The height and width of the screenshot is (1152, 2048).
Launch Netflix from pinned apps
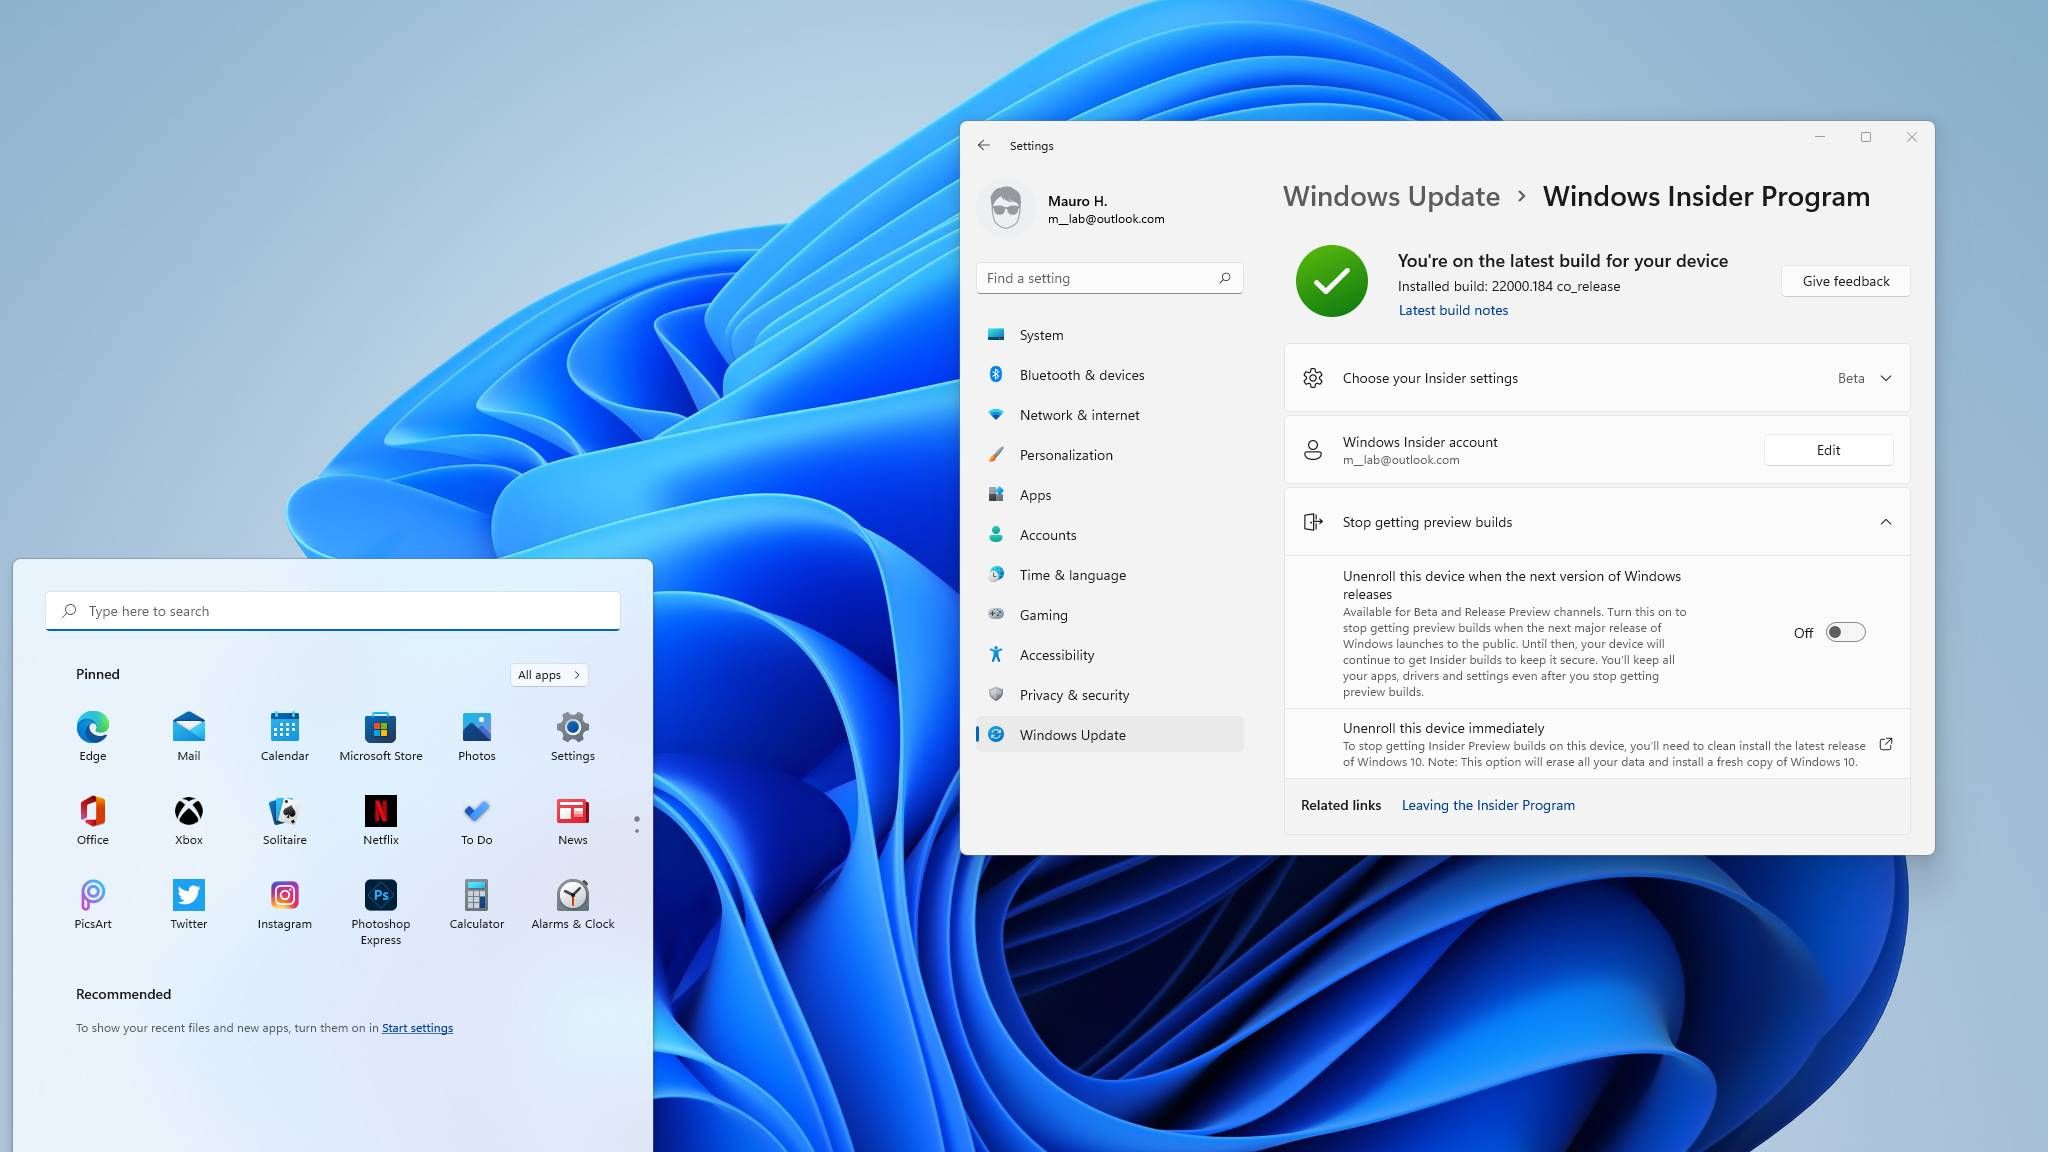pyautogui.click(x=380, y=811)
